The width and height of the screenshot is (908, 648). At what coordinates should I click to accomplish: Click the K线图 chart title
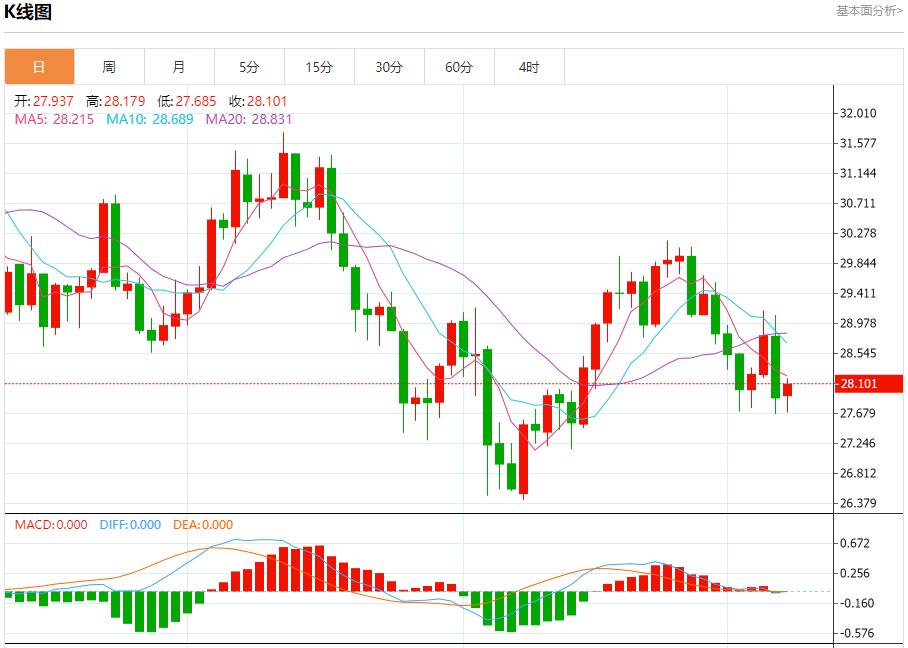tap(28, 11)
